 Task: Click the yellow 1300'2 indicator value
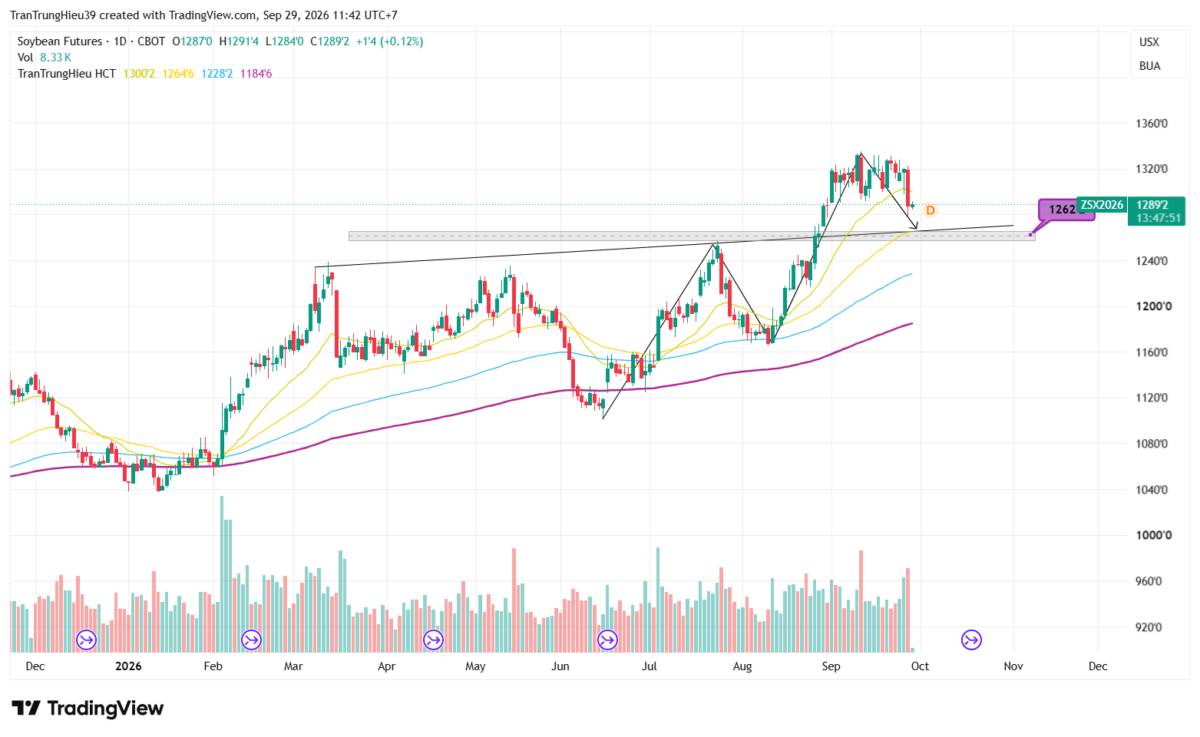tap(138, 73)
